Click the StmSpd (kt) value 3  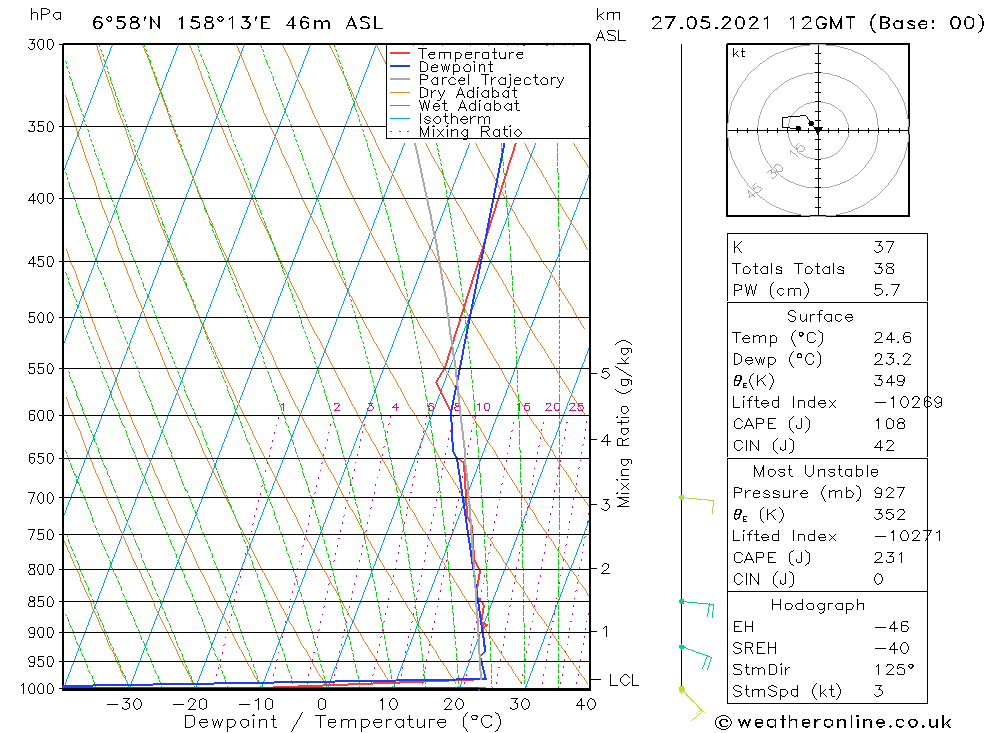[x=879, y=692]
